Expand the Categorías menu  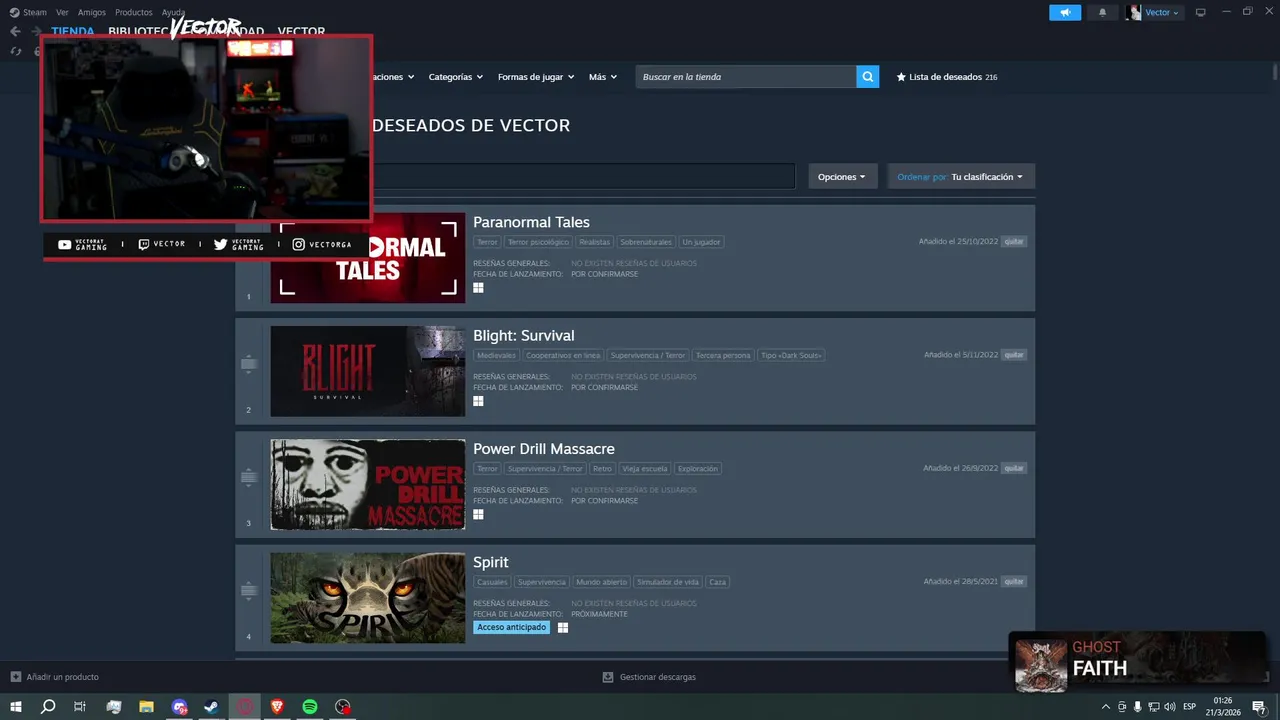click(455, 77)
